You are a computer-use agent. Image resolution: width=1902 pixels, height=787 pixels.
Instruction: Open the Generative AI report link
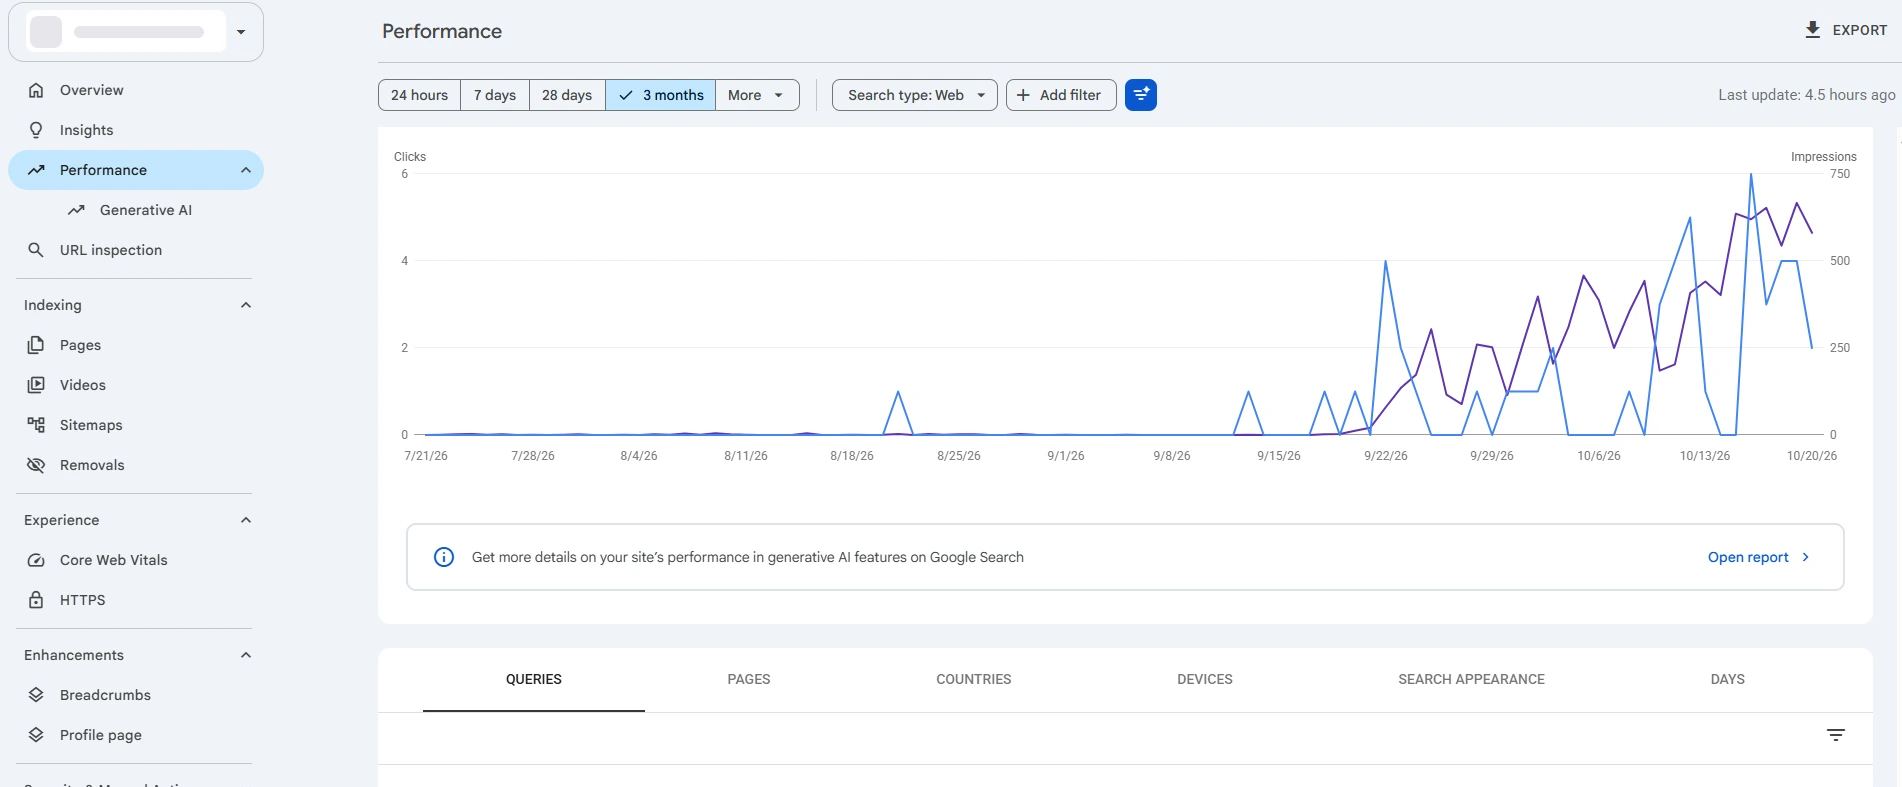tap(146, 210)
